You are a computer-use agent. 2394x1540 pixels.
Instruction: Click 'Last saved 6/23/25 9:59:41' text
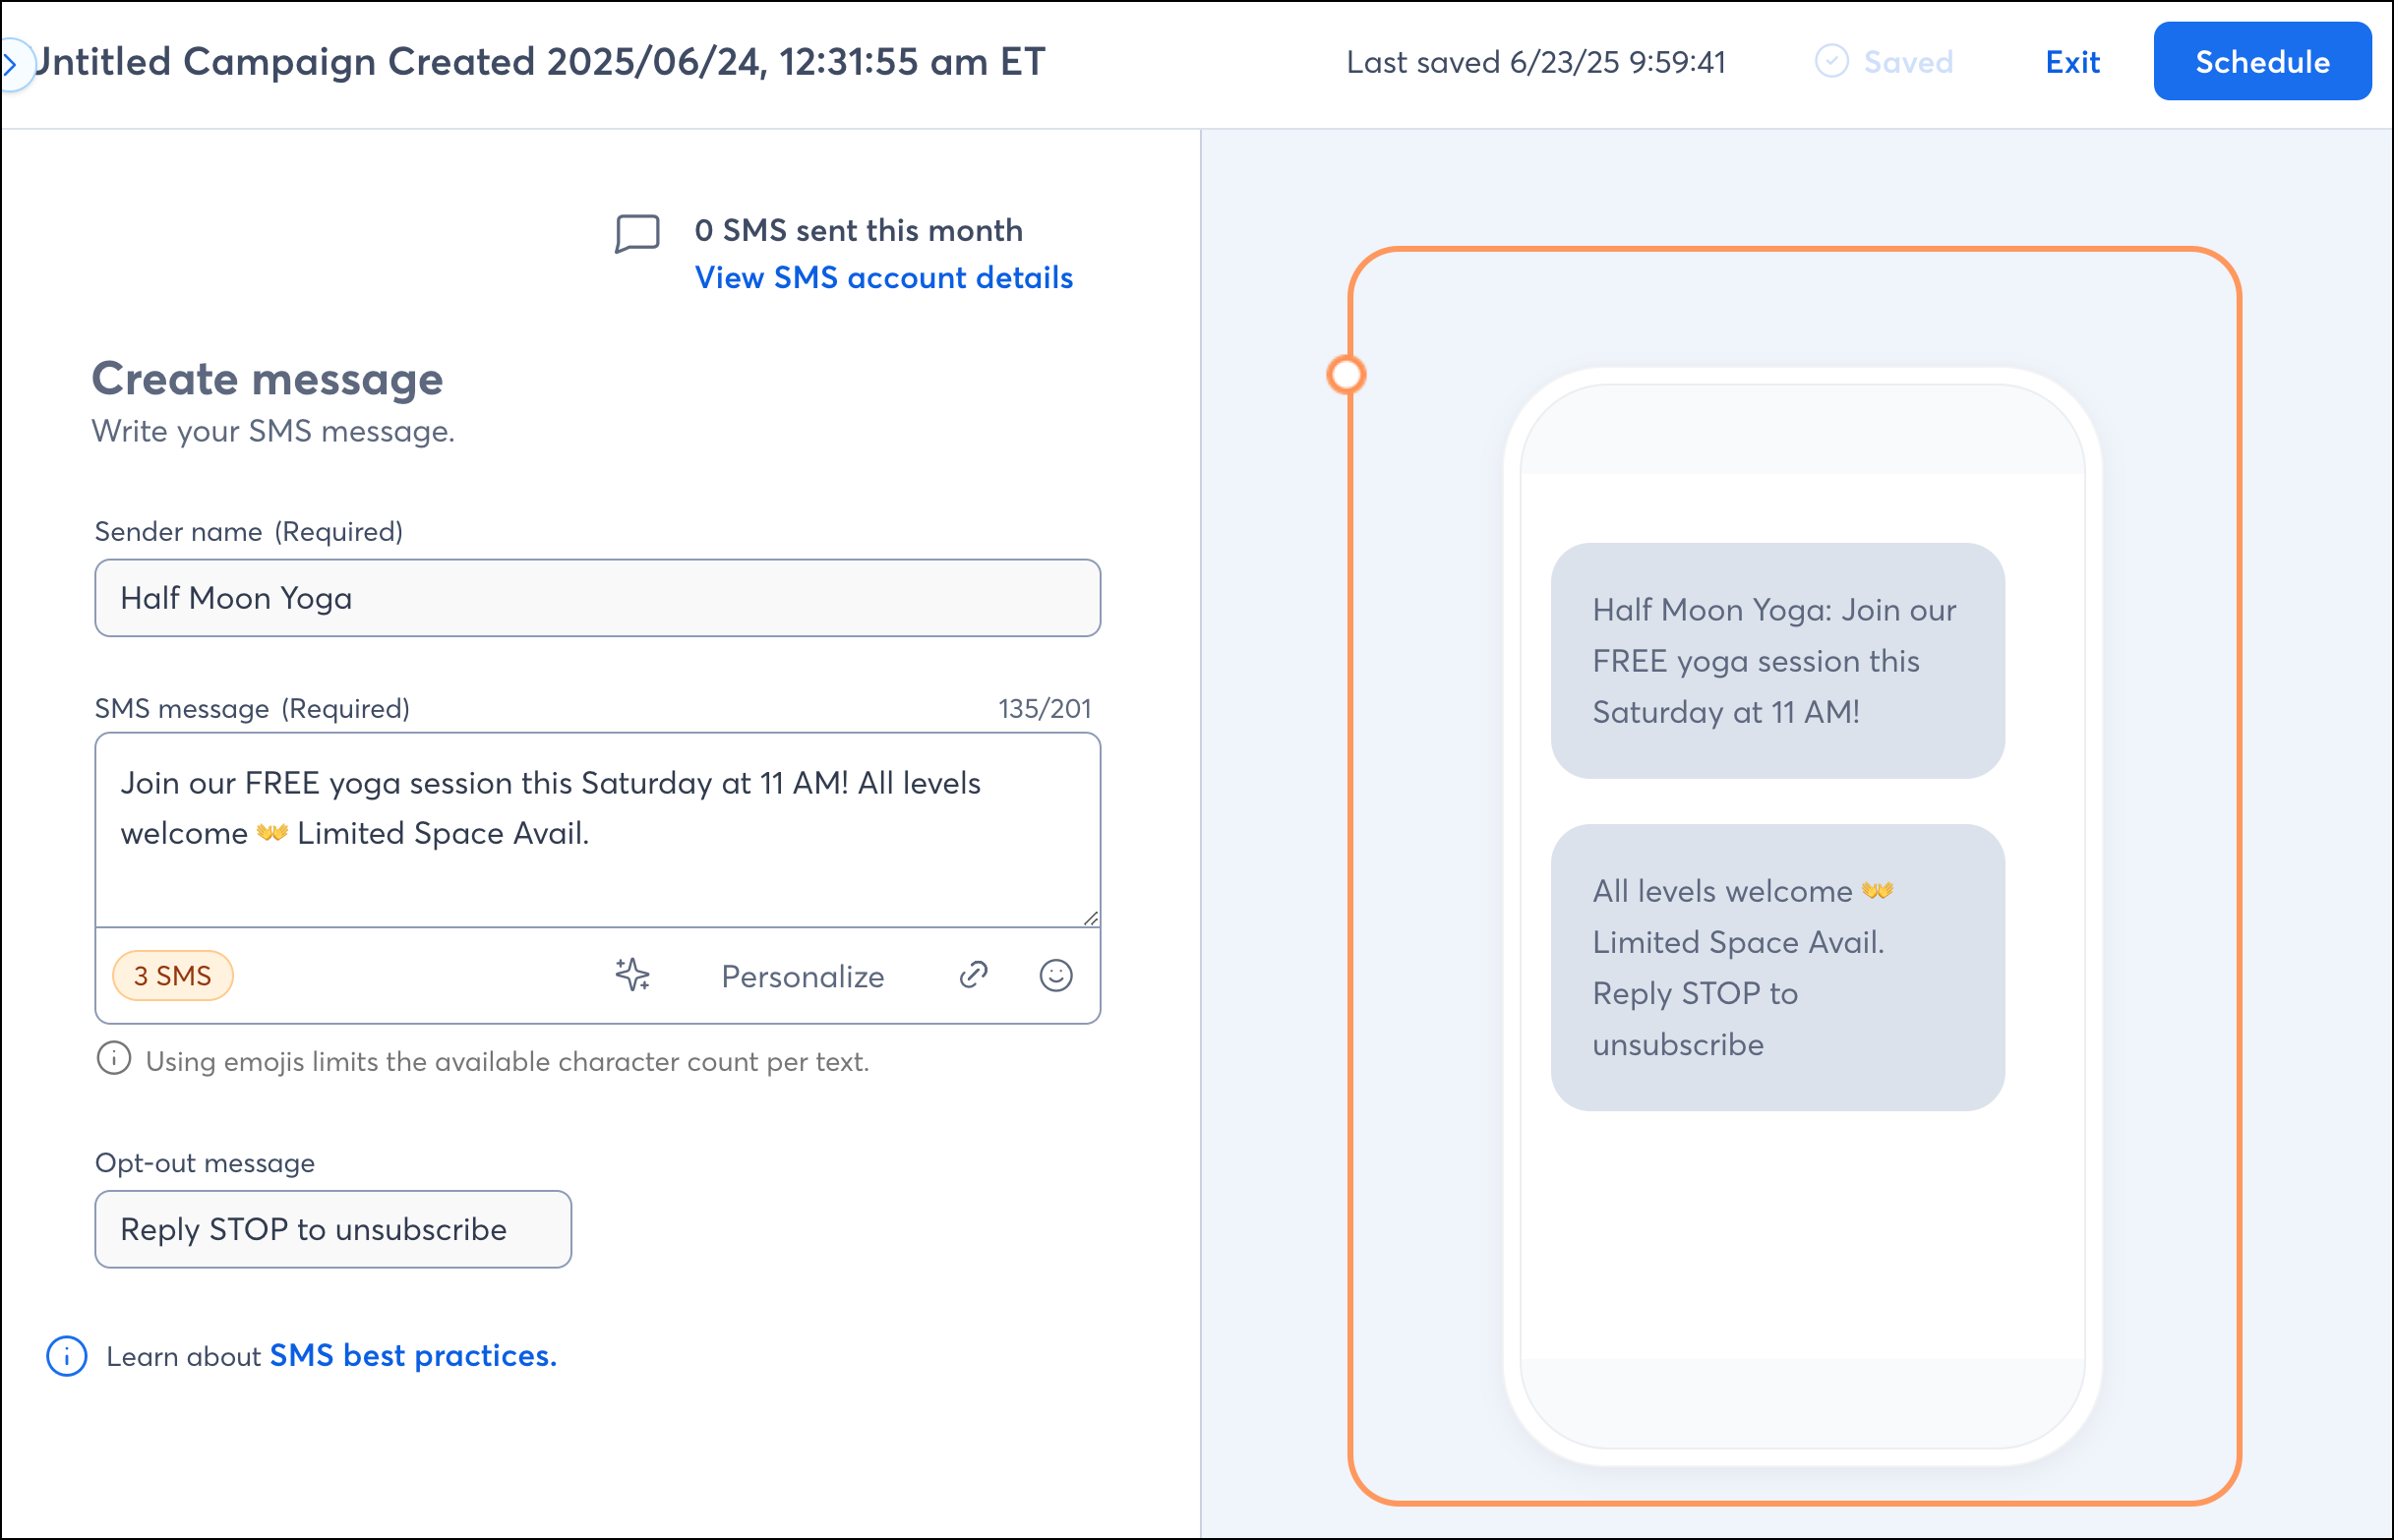tap(1536, 62)
